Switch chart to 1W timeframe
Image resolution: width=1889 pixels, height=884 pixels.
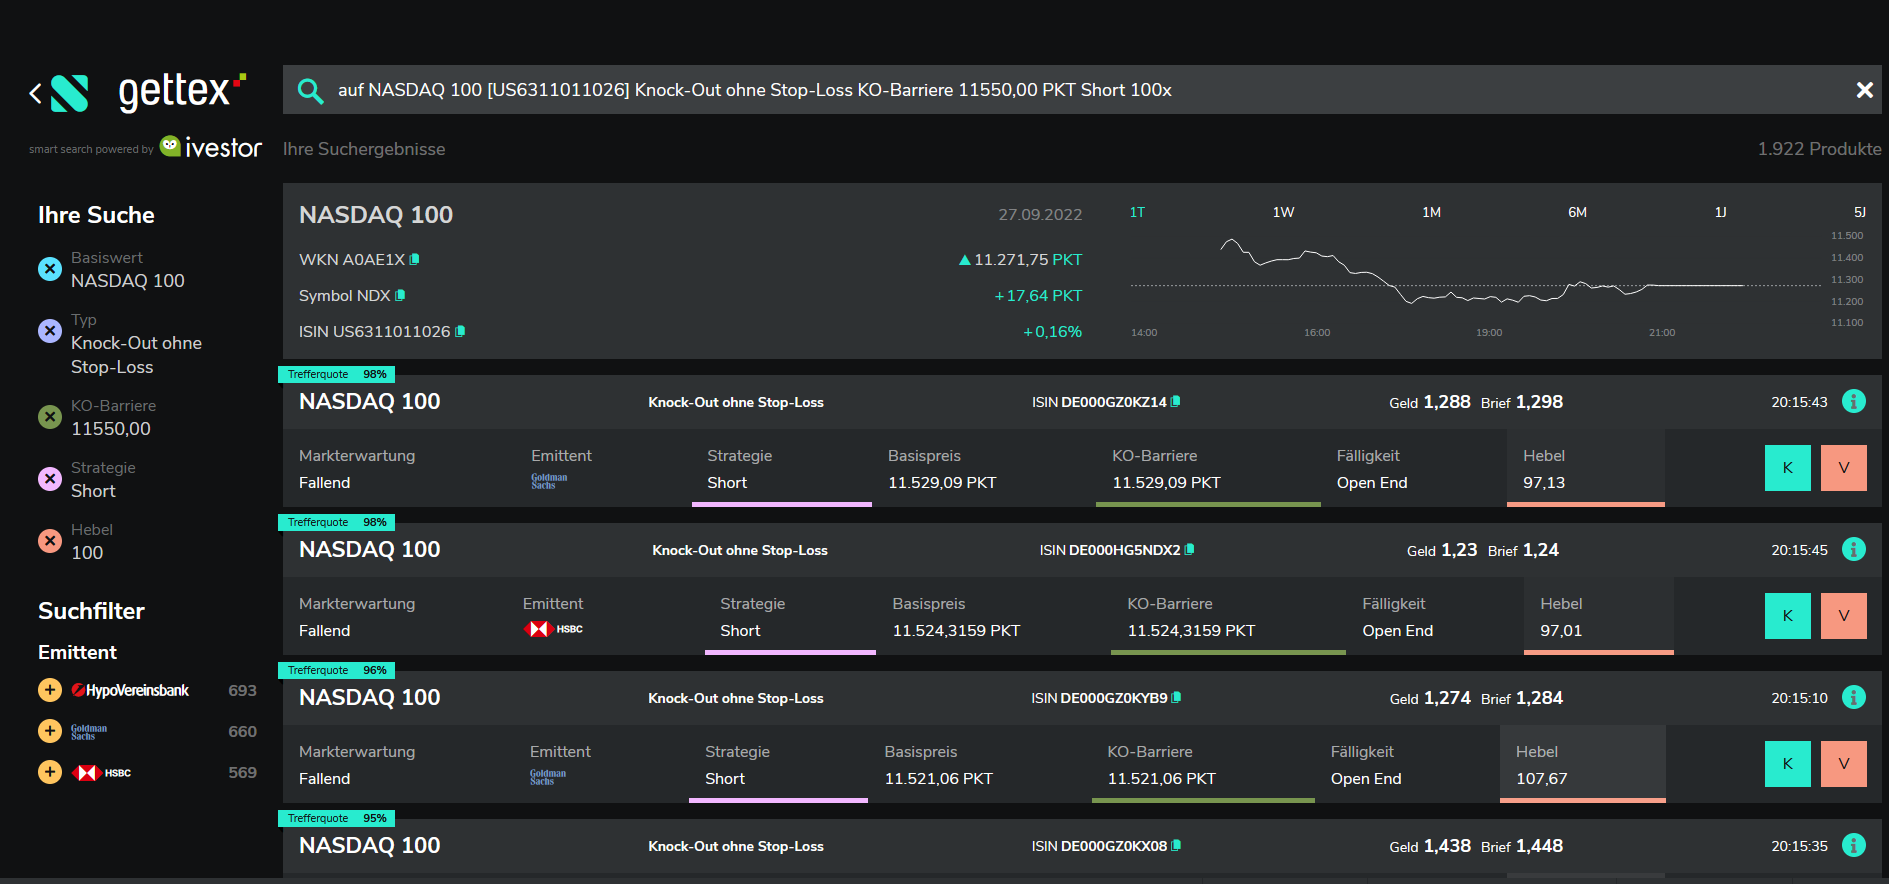(1283, 212)
